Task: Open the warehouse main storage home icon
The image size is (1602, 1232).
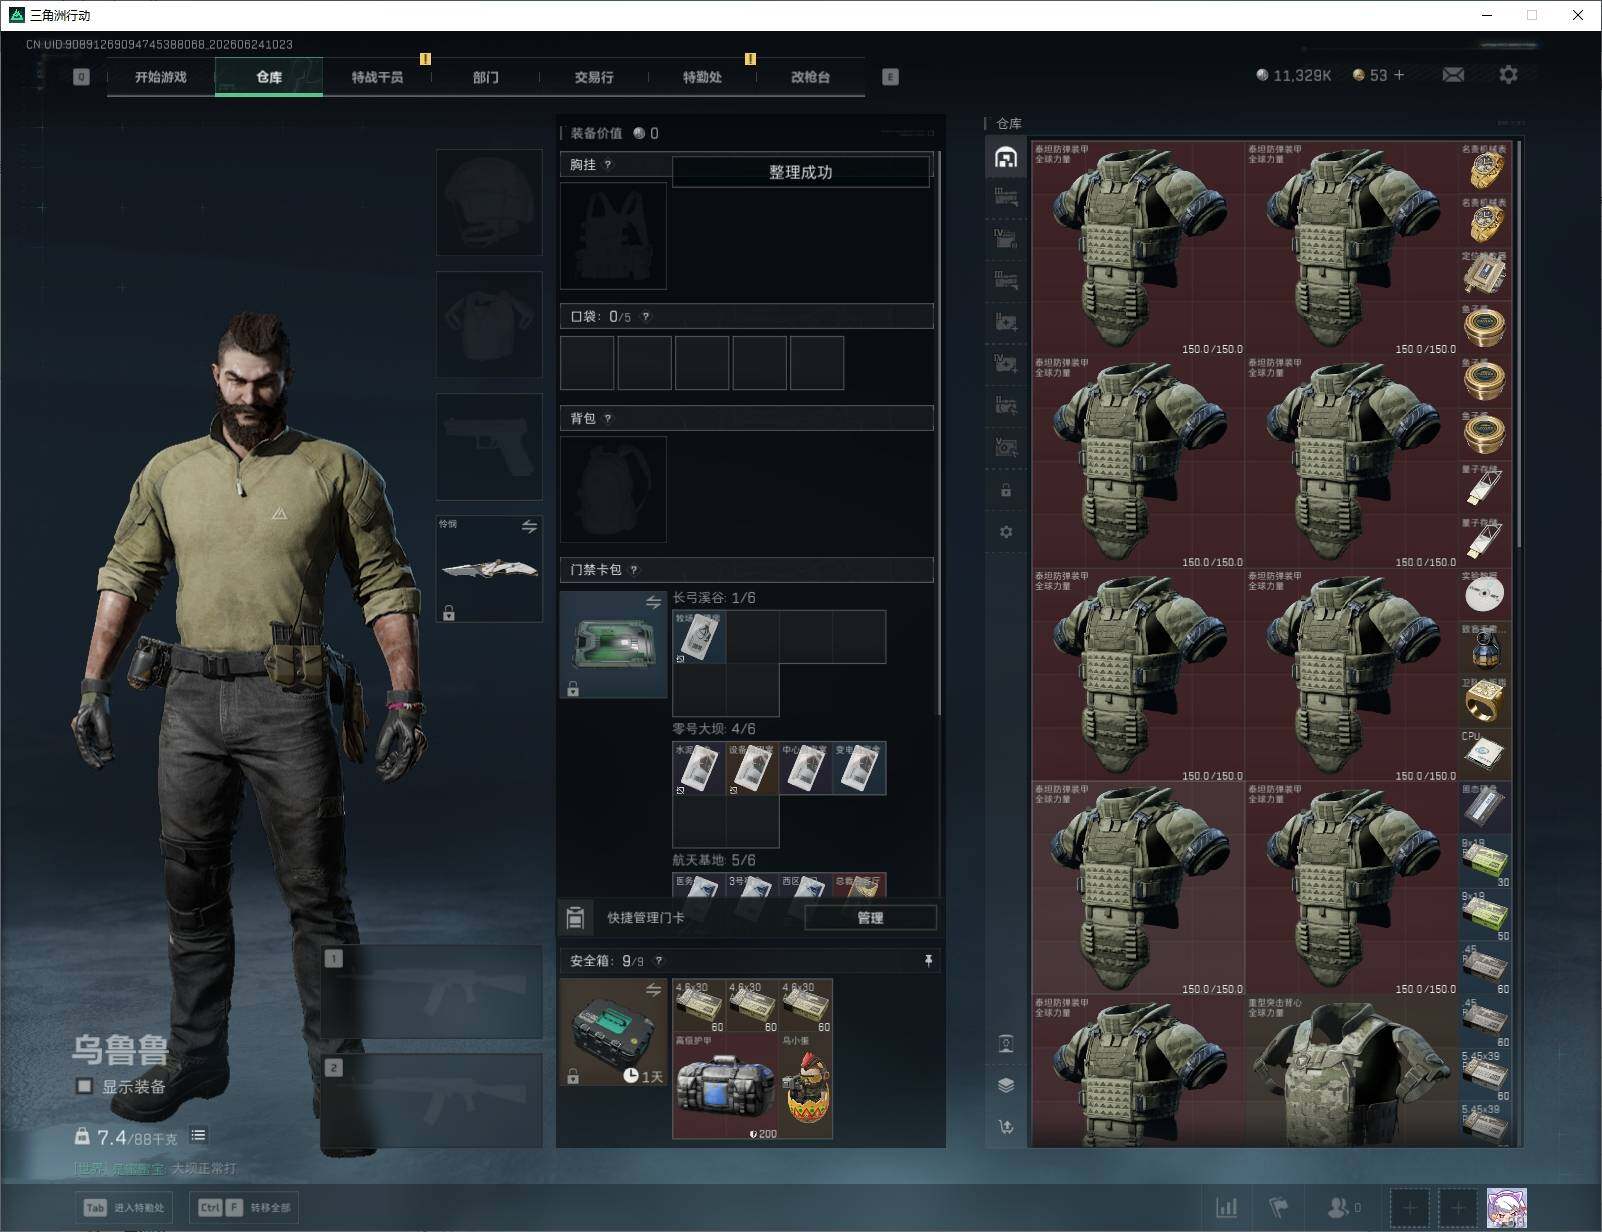Action: coord(1006,157)
